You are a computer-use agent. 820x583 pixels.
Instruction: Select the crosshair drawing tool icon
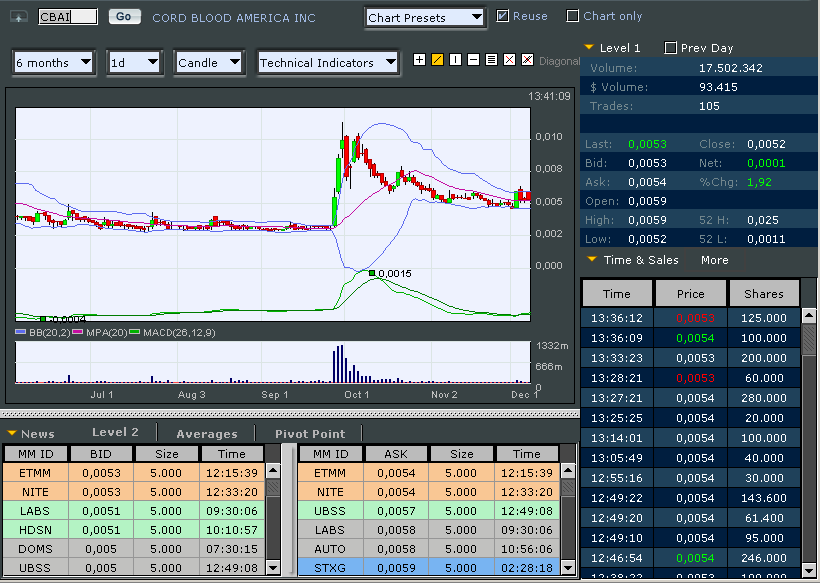tap(419, 60)
